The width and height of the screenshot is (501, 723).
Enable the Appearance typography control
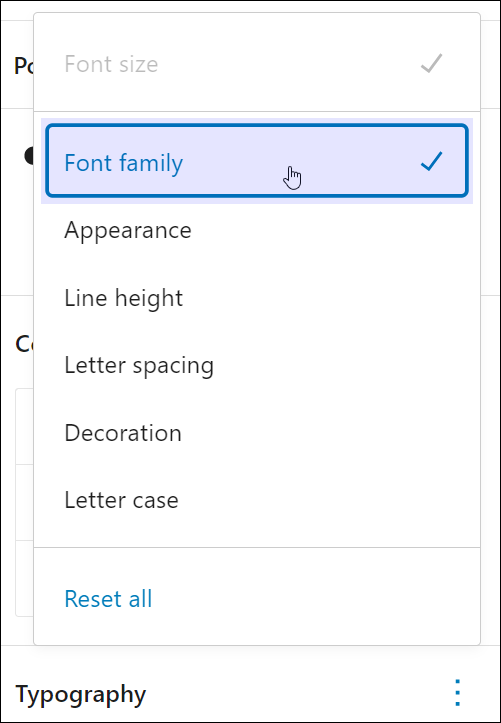(x=257, y=230)
